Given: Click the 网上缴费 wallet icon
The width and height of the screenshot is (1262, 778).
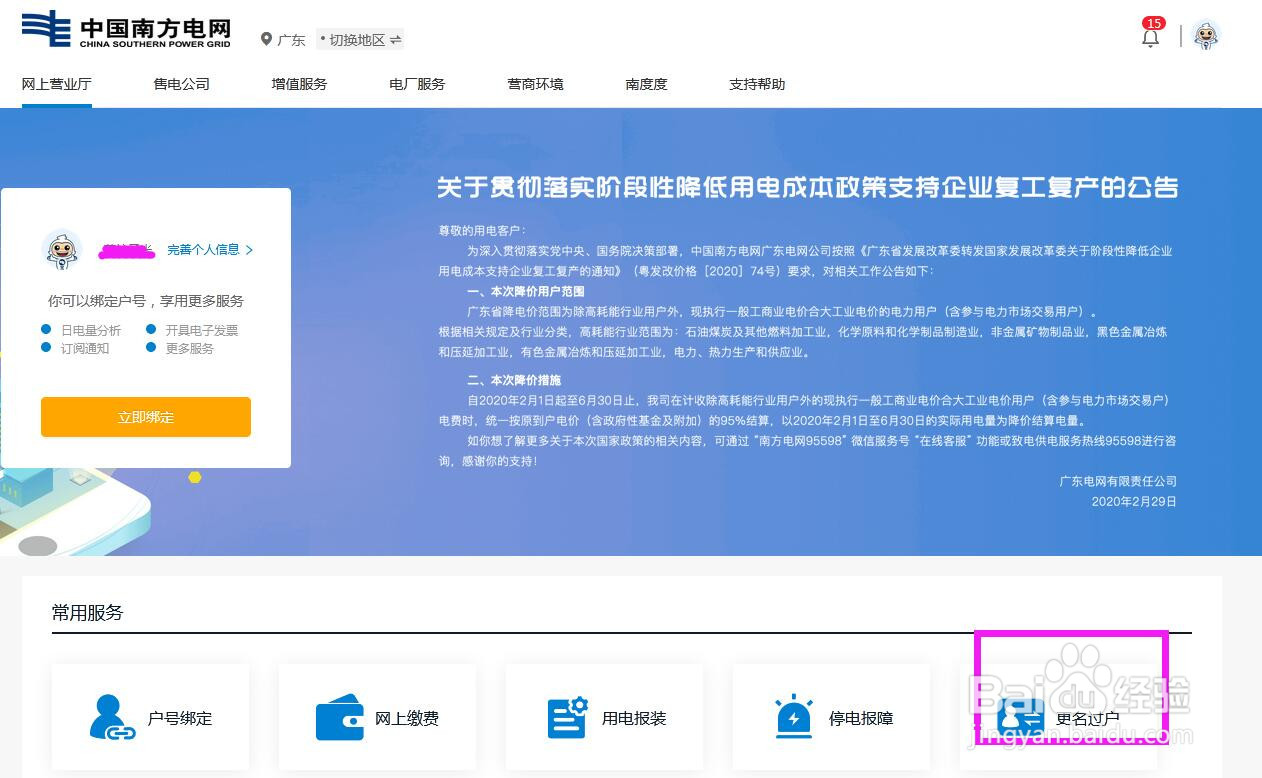Looking at the screenshot, I should click(x=339, y=717).
